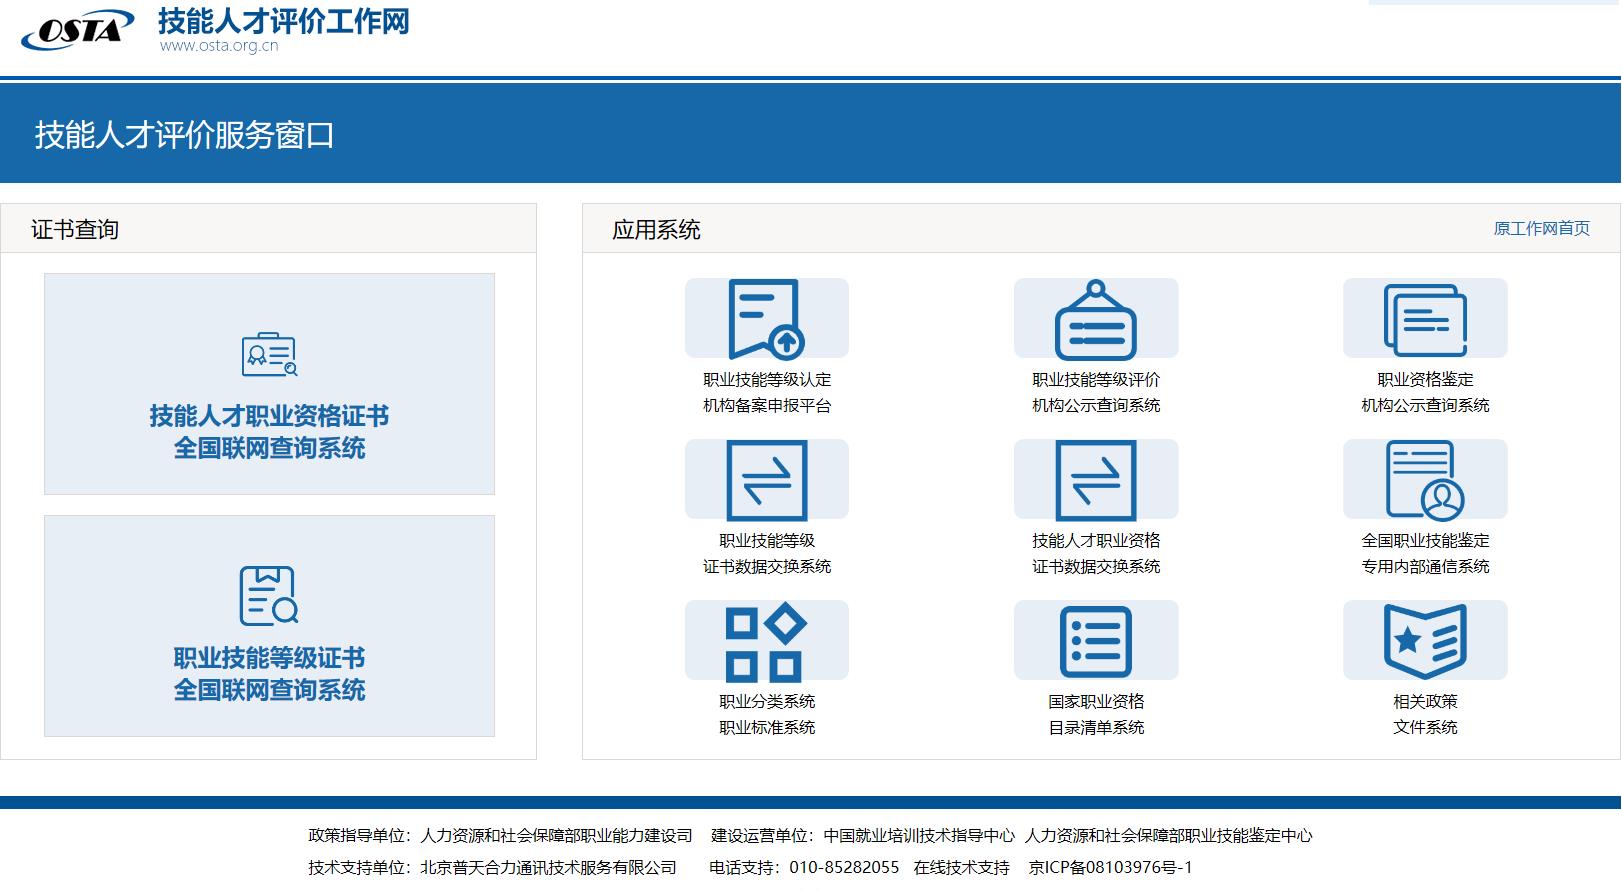Viewport: 1622px width, 891px height.
Task: Click 中国就业培训技术指导中心 in footer
Action: (919, 836)
